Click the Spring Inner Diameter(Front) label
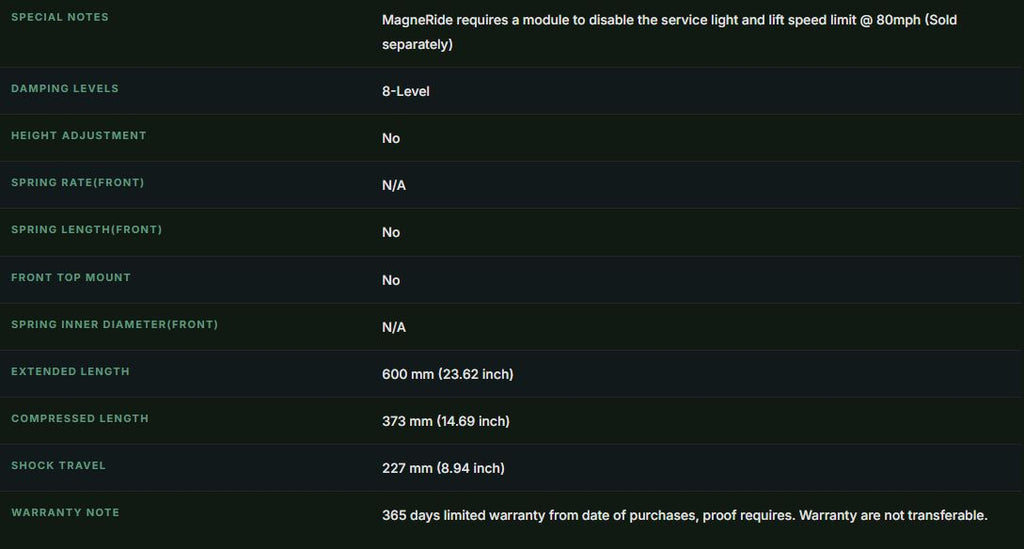Viewport: 1024px width, 549px height. (114, 324)
